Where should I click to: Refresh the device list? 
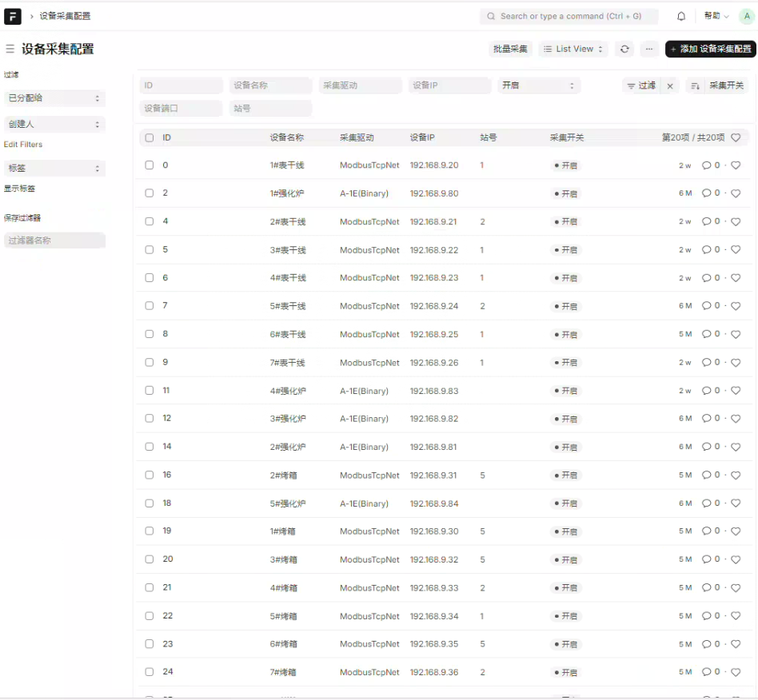(x=625, y=49)
